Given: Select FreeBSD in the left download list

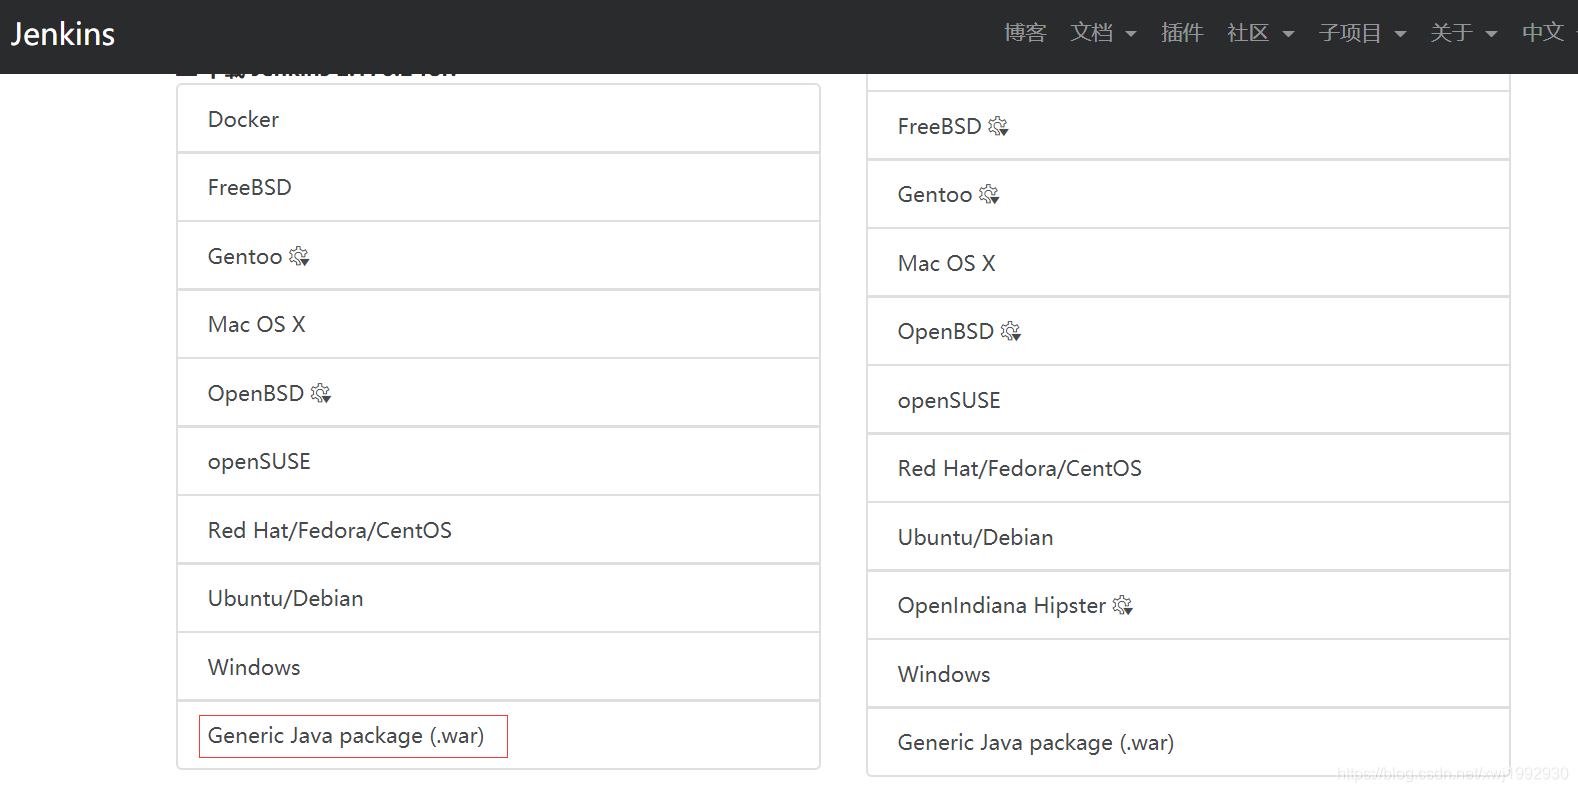Looking at the screenshot, I should [498, 188].
